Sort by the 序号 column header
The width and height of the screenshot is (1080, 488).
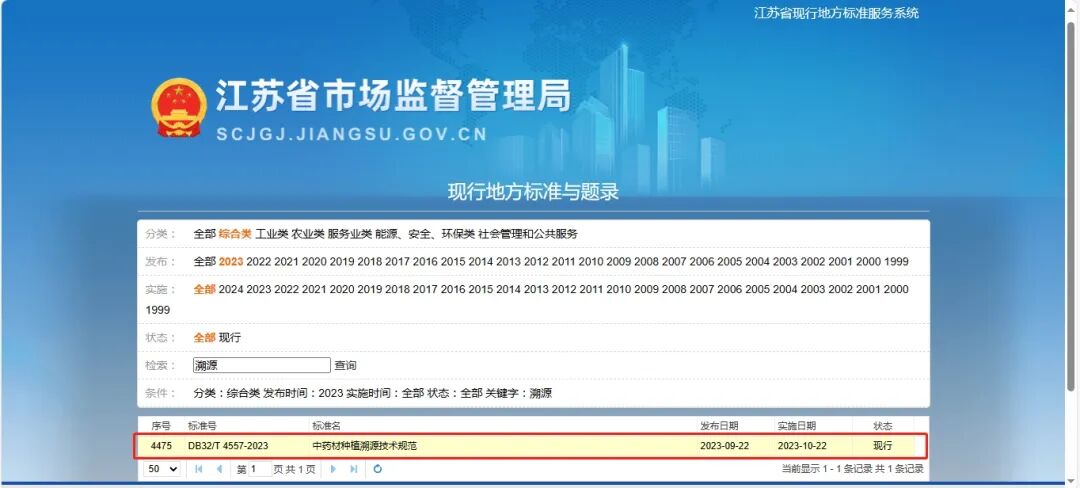(161, 426)
